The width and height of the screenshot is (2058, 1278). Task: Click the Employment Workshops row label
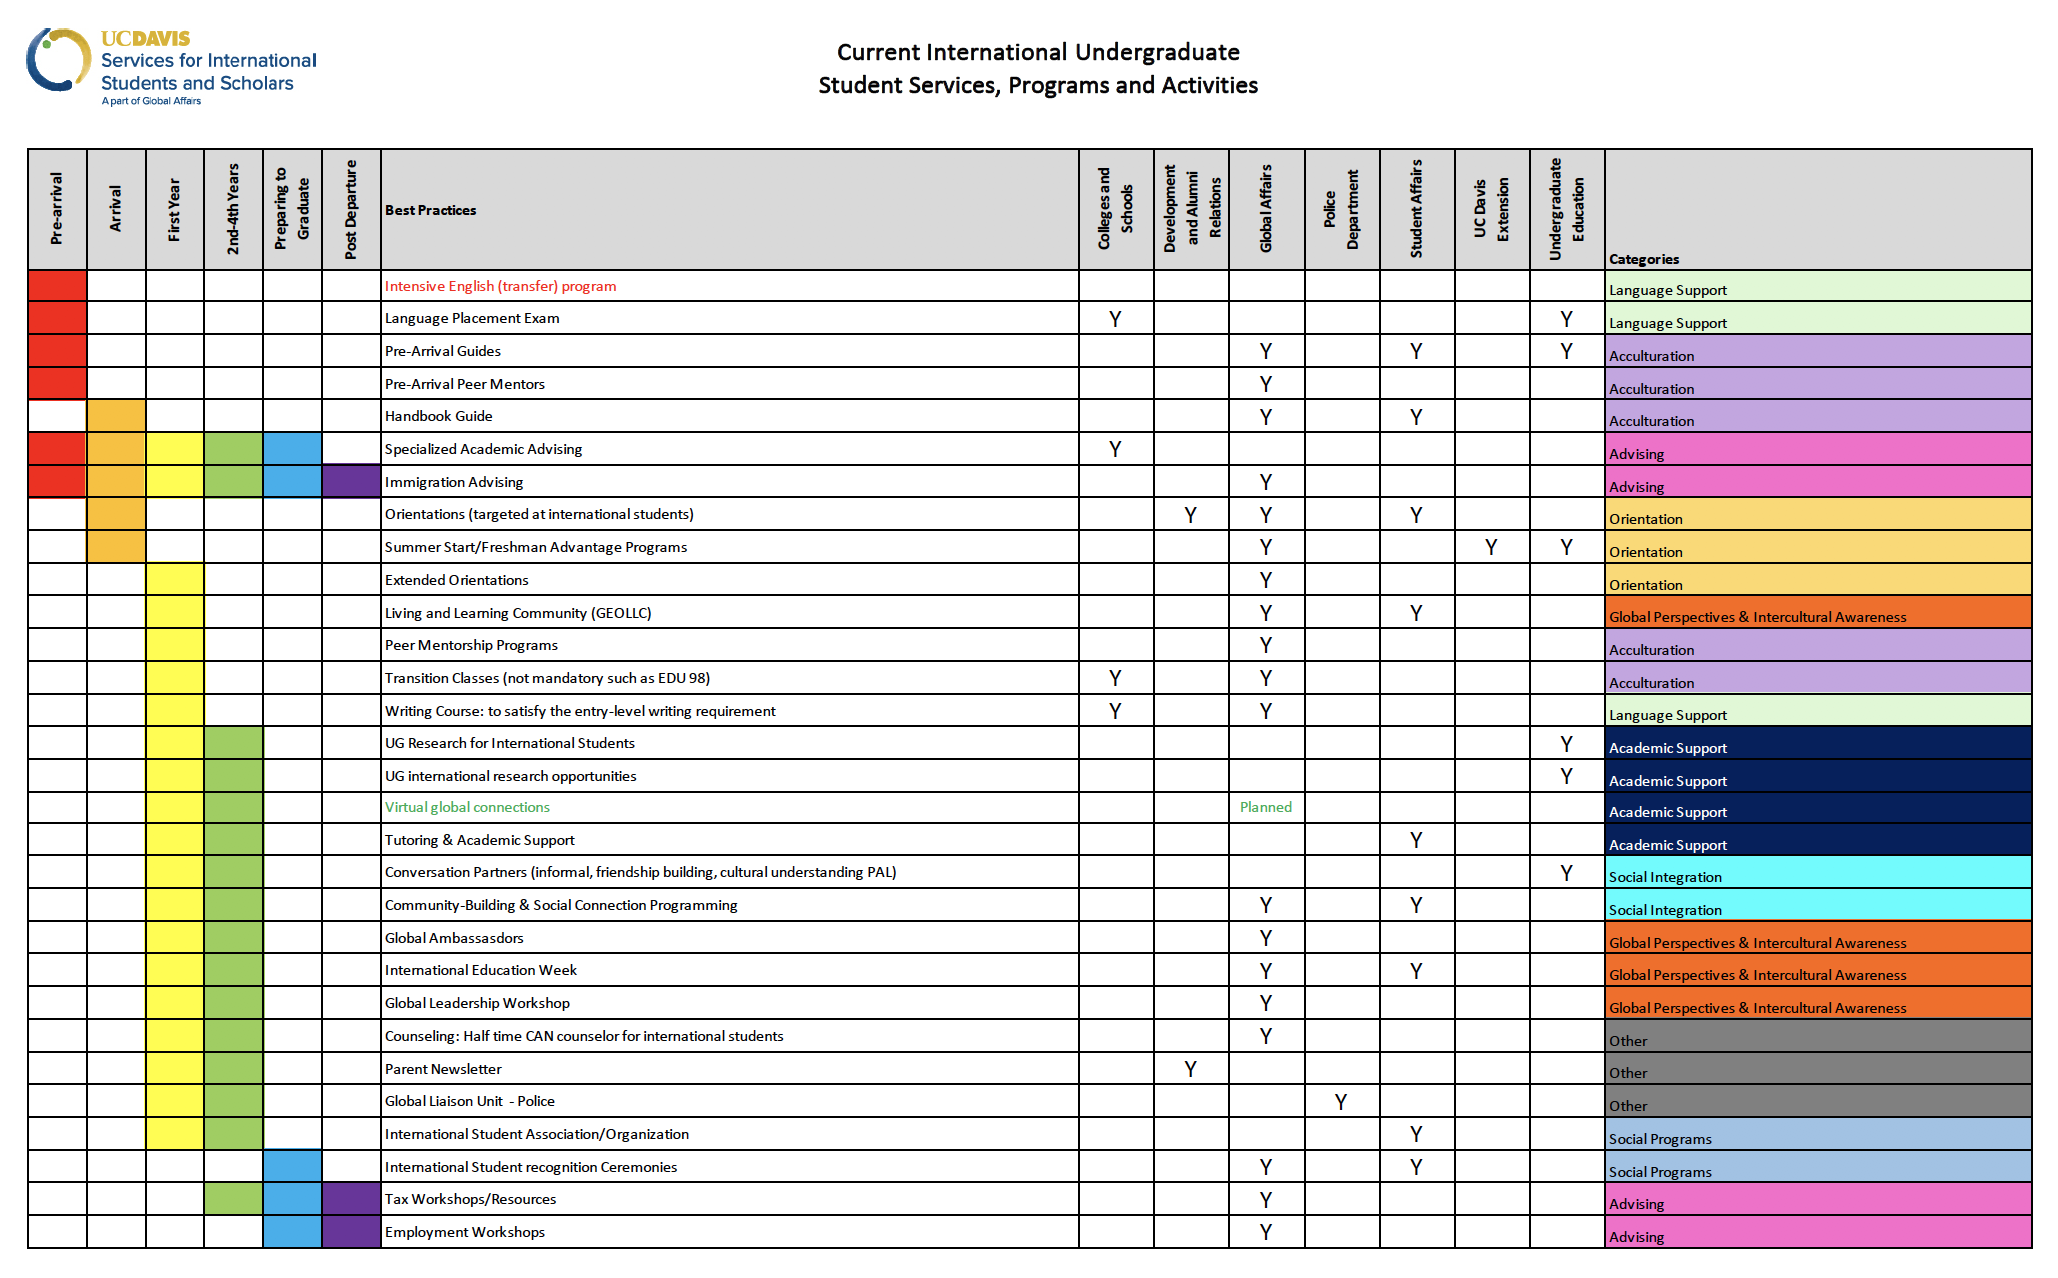[x=464, y=1232]
